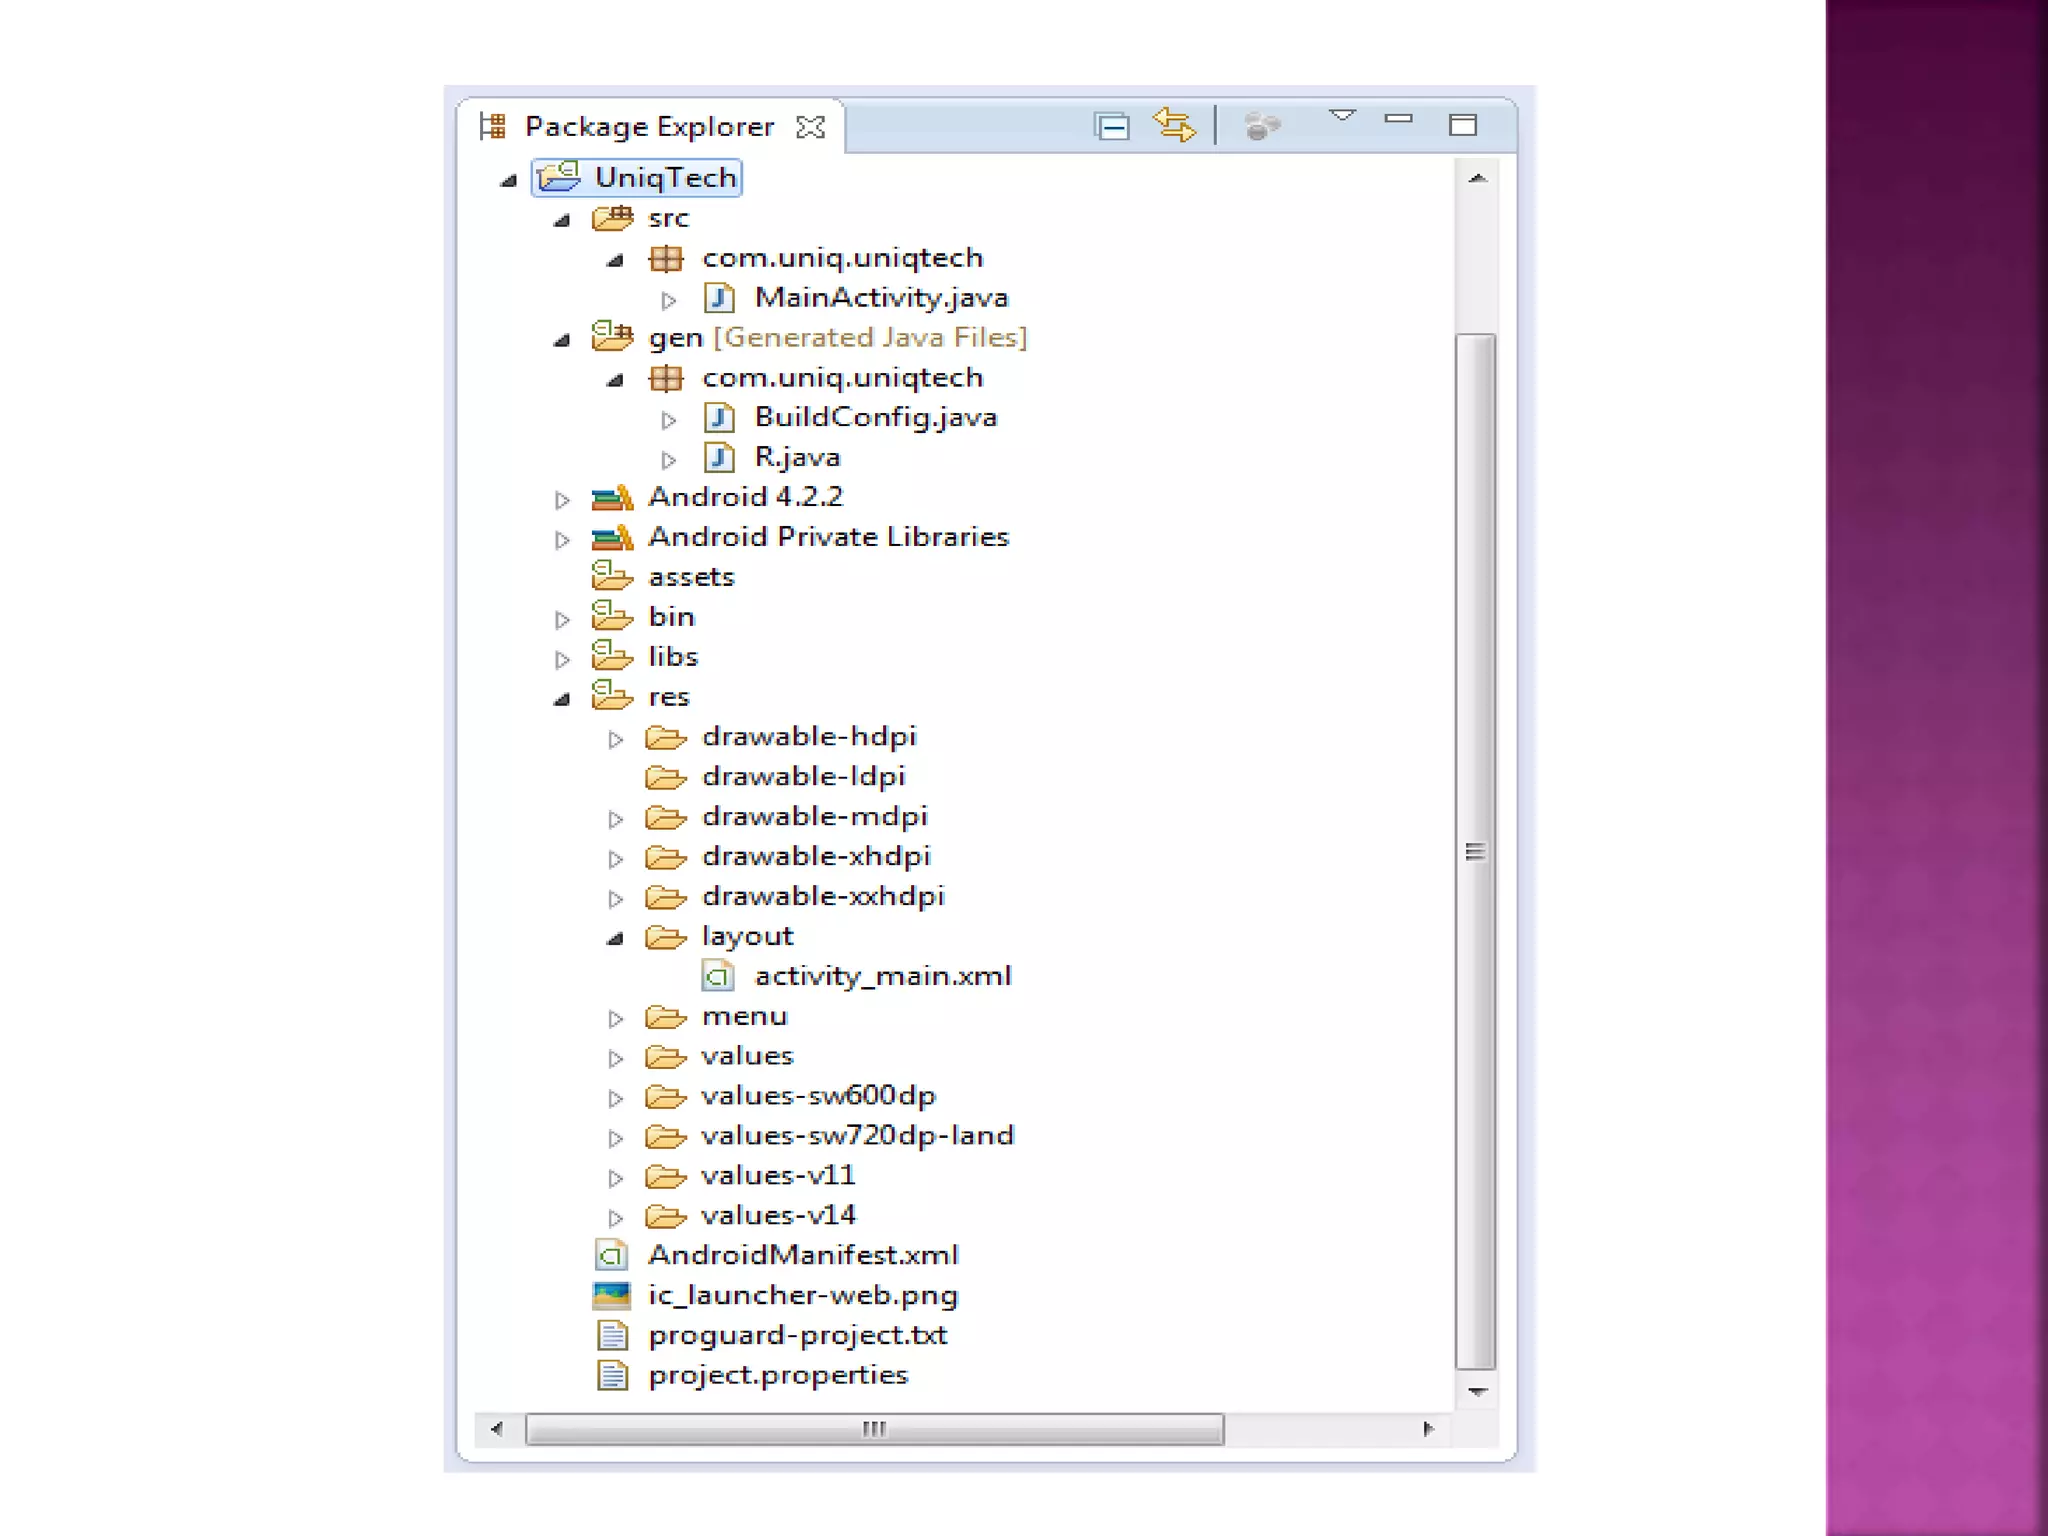Toggle the Link with Editor icon

coord(1174,126)
